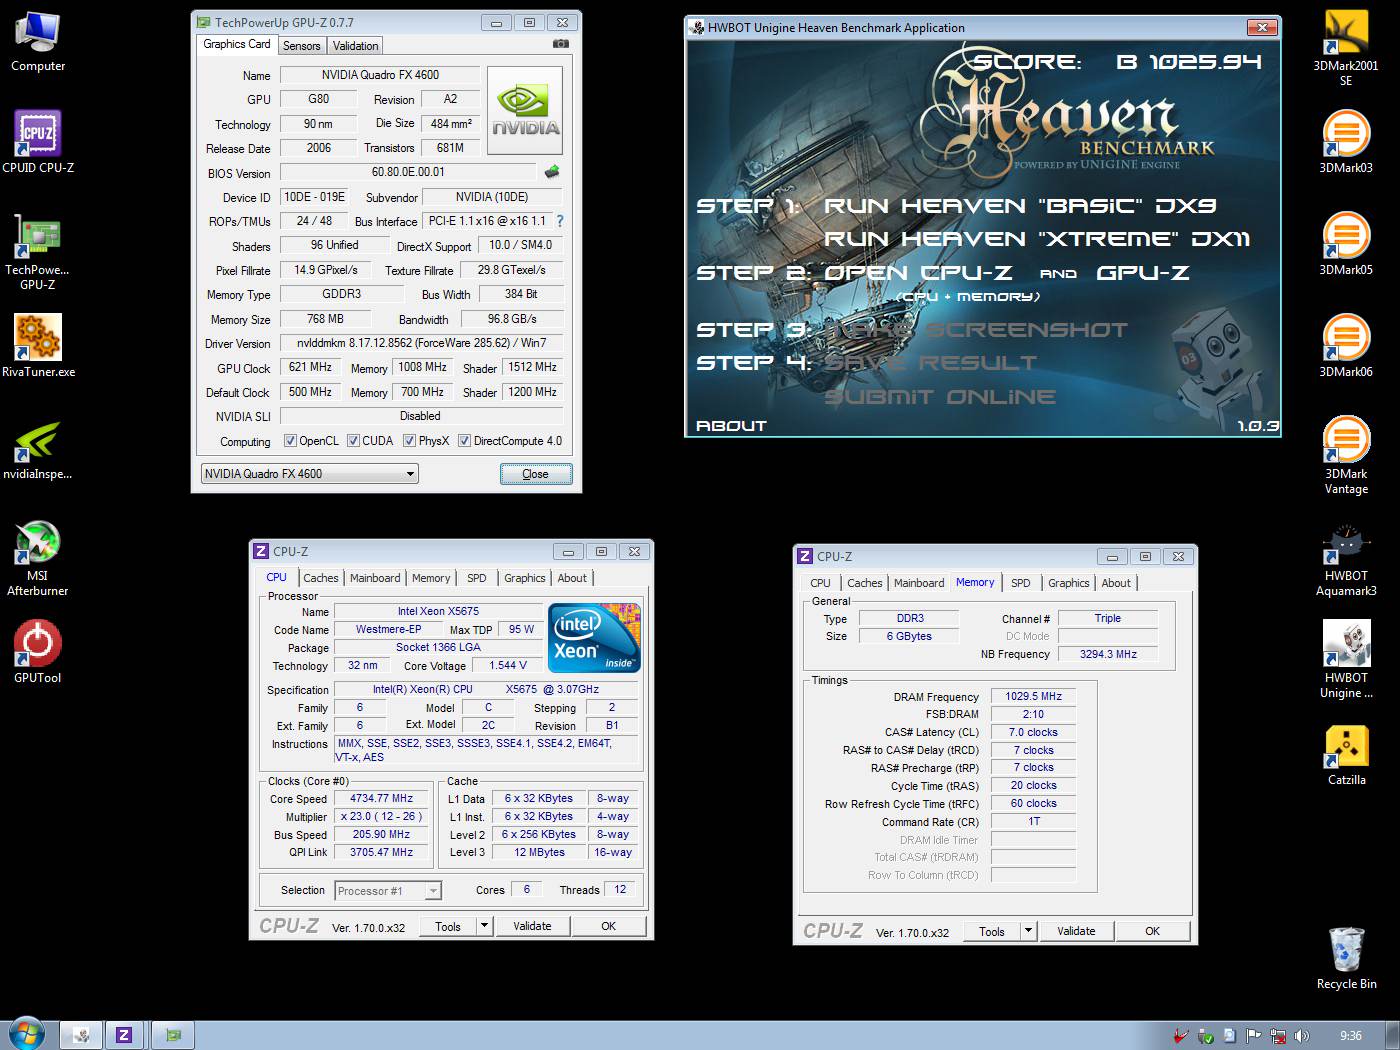This screenshot has width=1400, height=1050.
Task: Click the Intel Xeon logo in CPU-Z
Action: (594, 637)
